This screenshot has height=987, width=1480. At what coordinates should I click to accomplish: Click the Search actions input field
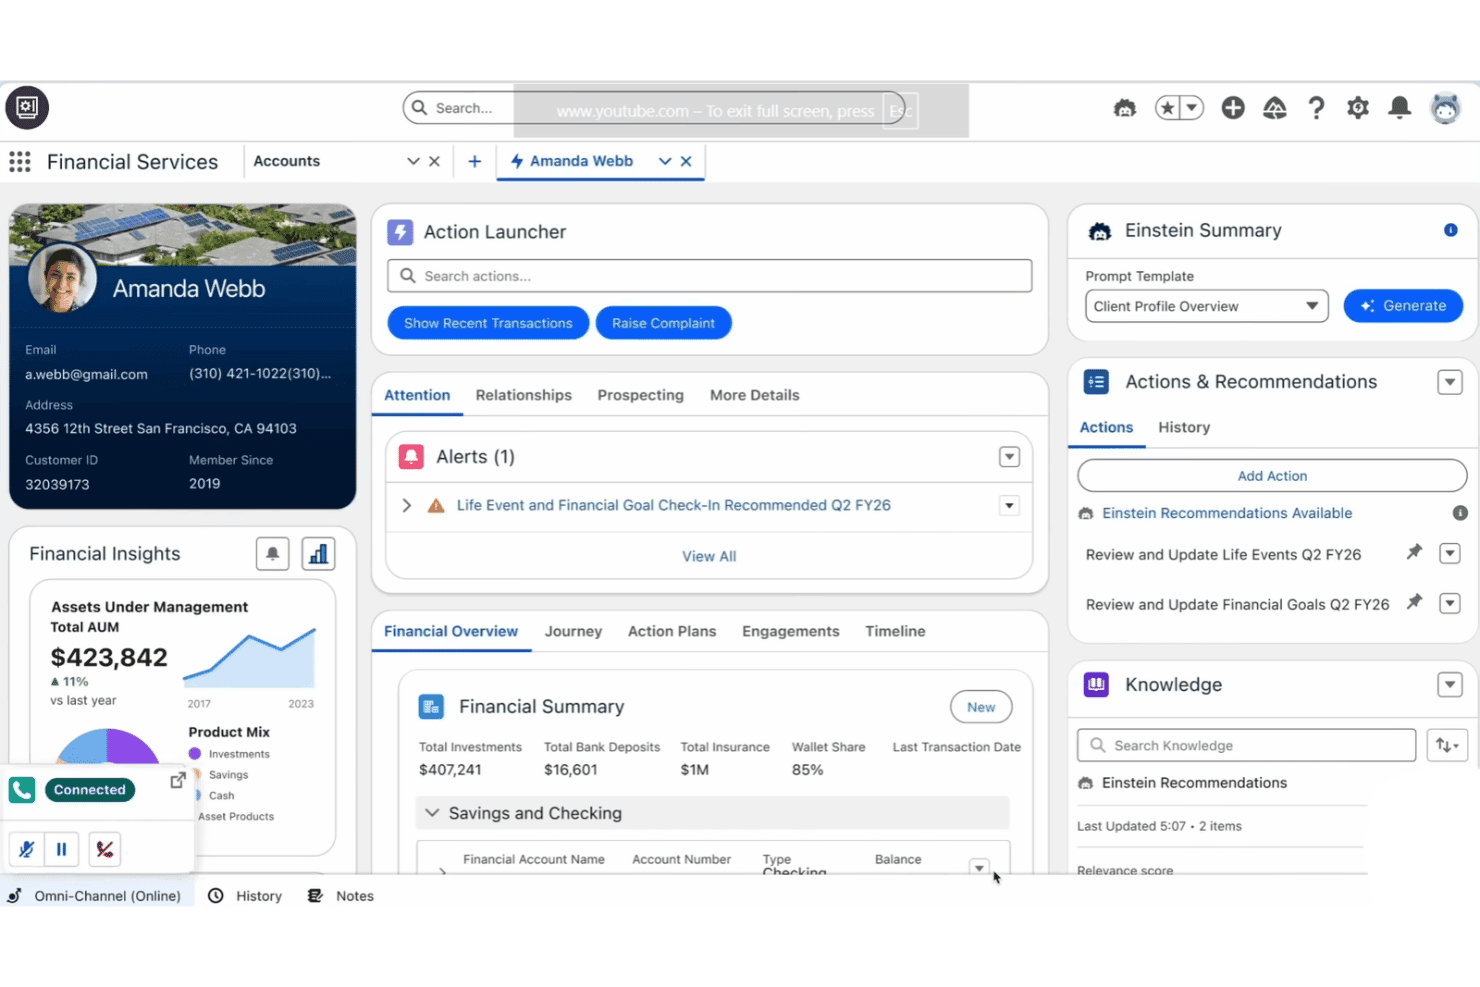pos(710,276)
